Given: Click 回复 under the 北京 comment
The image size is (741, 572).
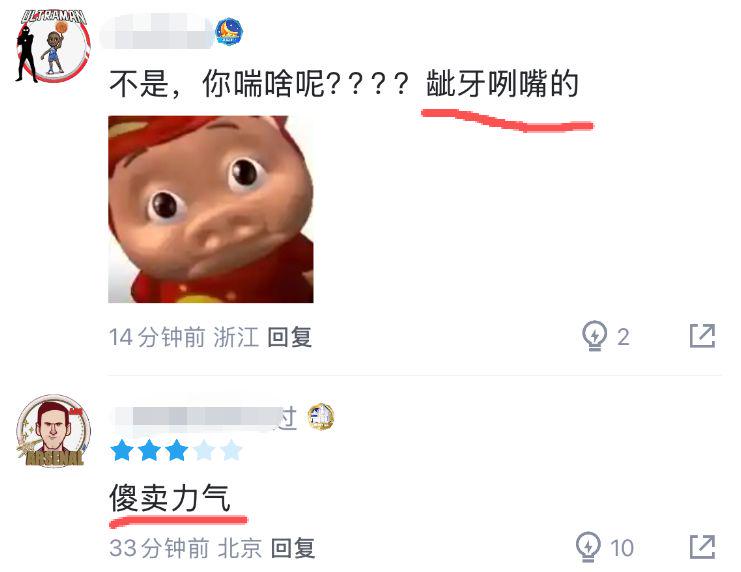Looking at the screenshot, I should 293,548.
